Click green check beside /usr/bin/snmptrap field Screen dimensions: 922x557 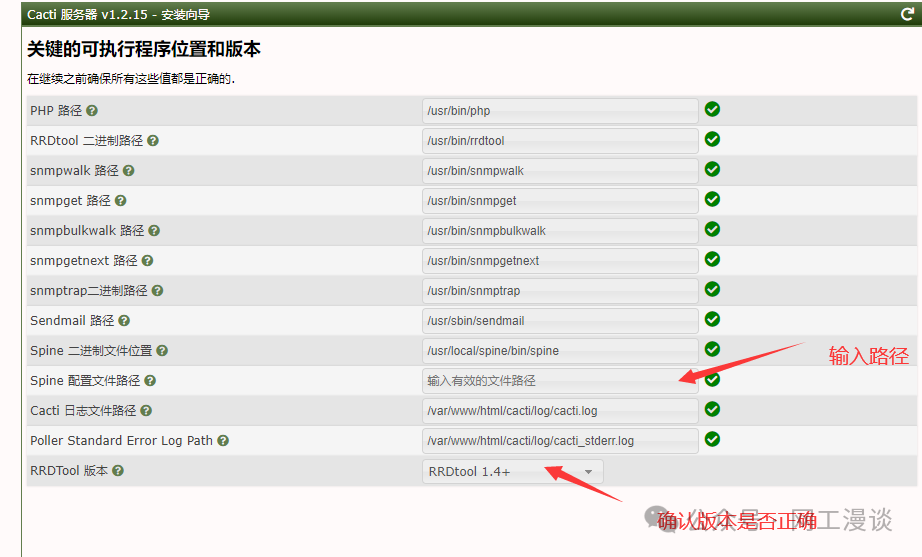(713, 289)
